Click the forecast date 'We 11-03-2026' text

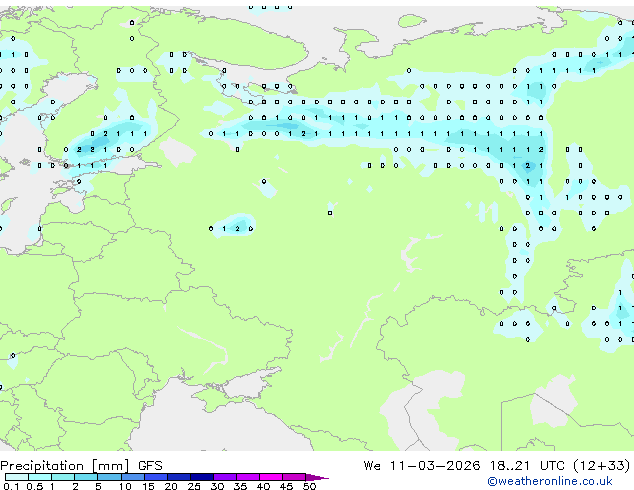[x=422, y=466]
